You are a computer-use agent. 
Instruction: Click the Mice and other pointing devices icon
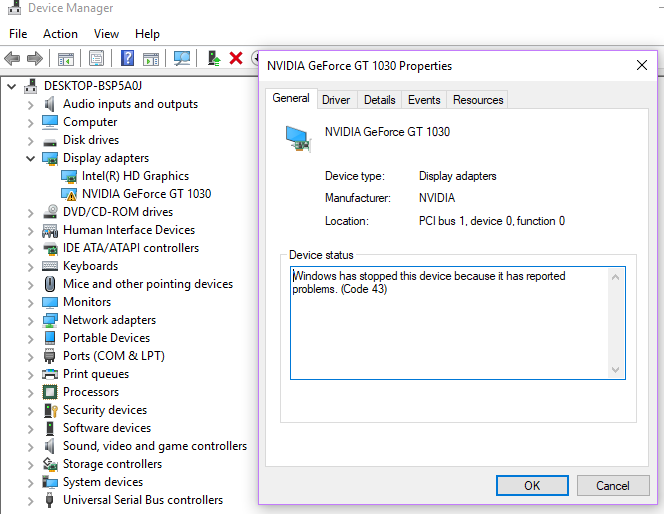click(50, 284)
